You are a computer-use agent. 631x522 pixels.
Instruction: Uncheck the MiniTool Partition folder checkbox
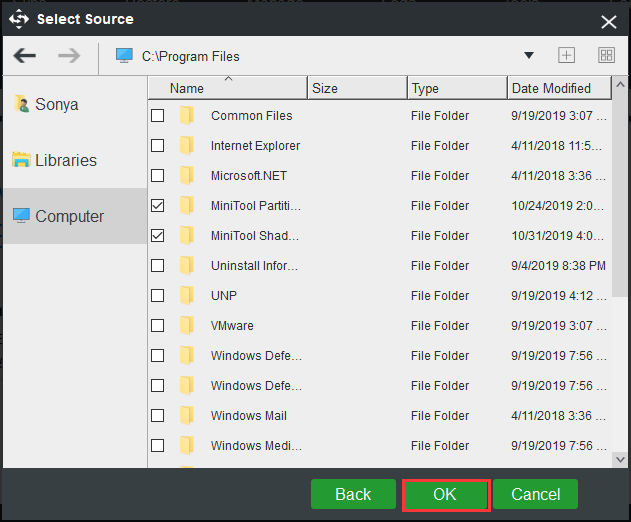point(158,206)
